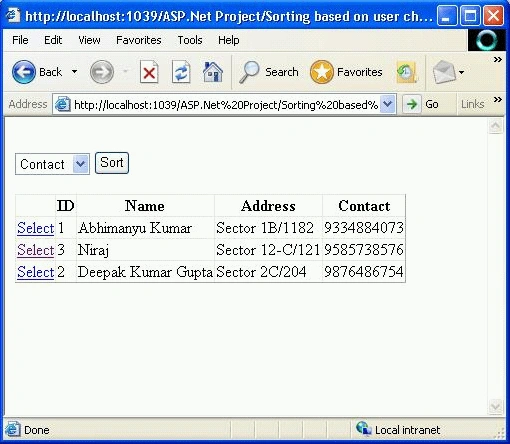
Task: Open the Edit menu
Action: coord(53,40)
